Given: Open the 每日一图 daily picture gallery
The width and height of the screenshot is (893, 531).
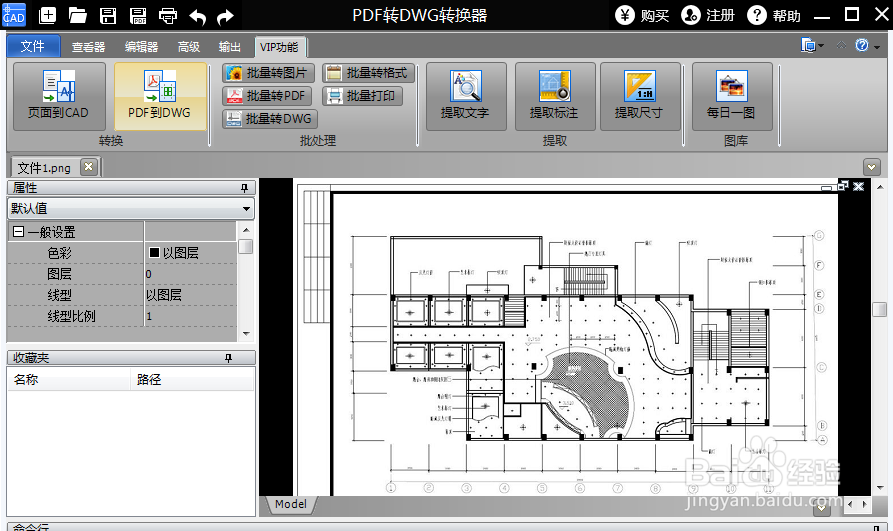Looking at the screenshot, I should (732, 96).
